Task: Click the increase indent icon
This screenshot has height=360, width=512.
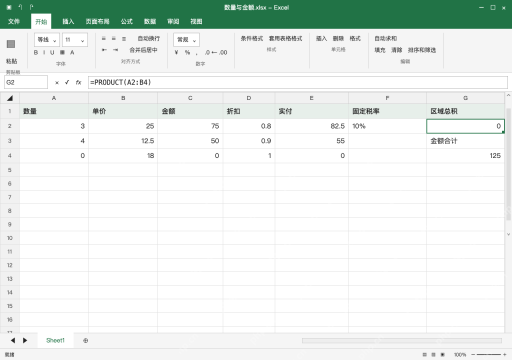Action: click(115, 50)
